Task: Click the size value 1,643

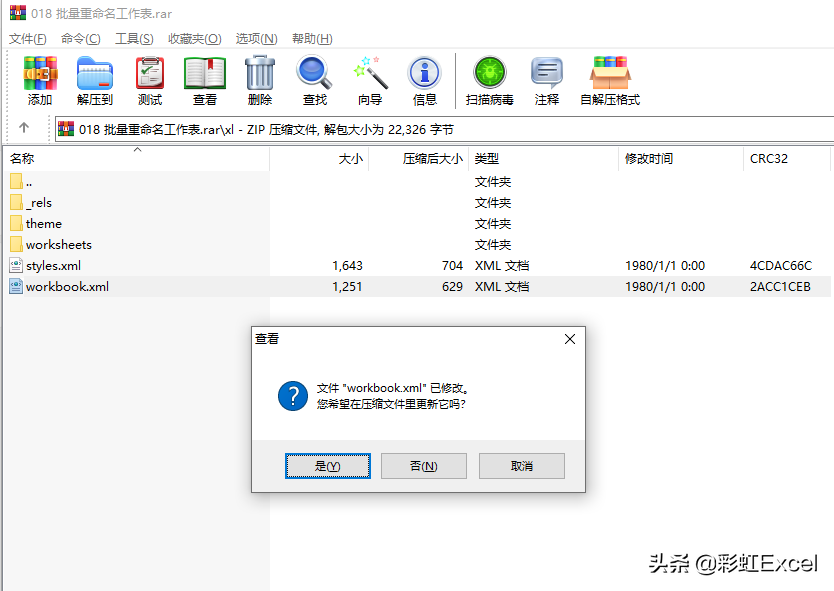Action: pyautogui.click(x=347, y=265)
